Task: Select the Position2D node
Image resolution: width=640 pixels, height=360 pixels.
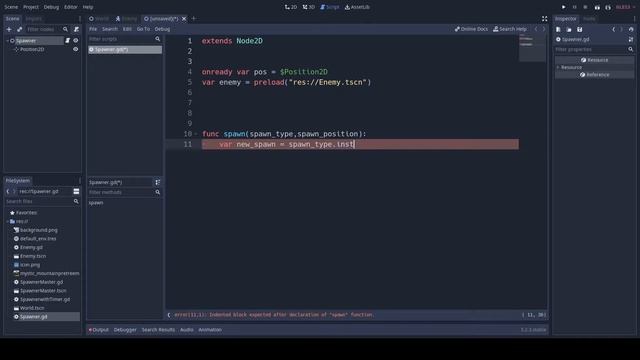Action: (x=32, y=49)
